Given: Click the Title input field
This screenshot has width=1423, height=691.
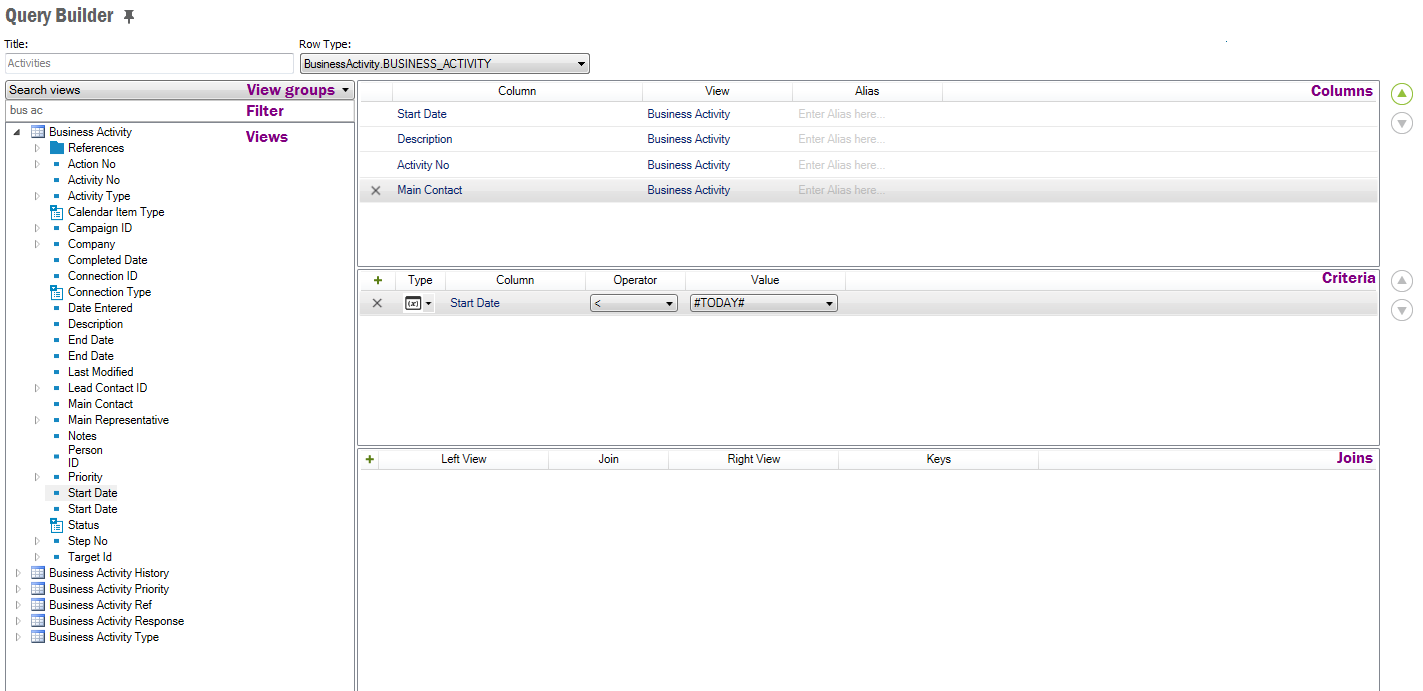Looking at the screenshot, I should [148, 64].
